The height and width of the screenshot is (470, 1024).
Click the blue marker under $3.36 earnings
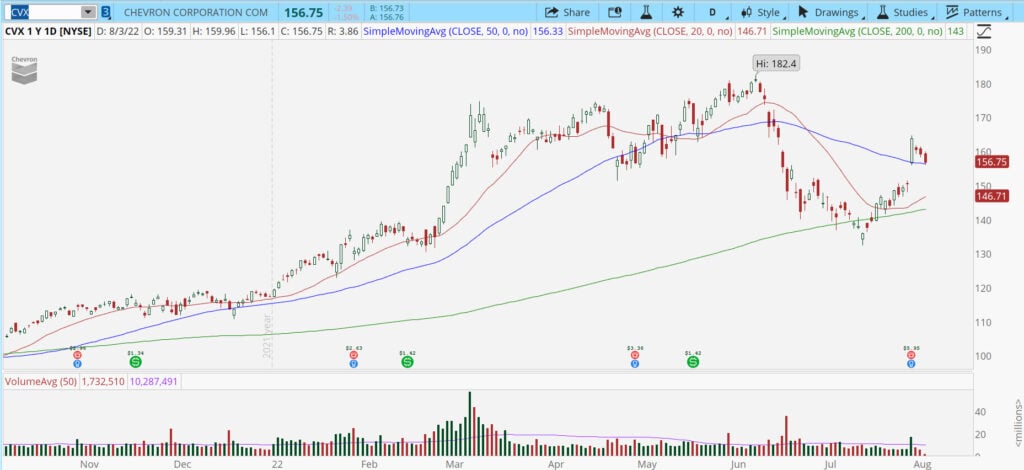[633, 364]
